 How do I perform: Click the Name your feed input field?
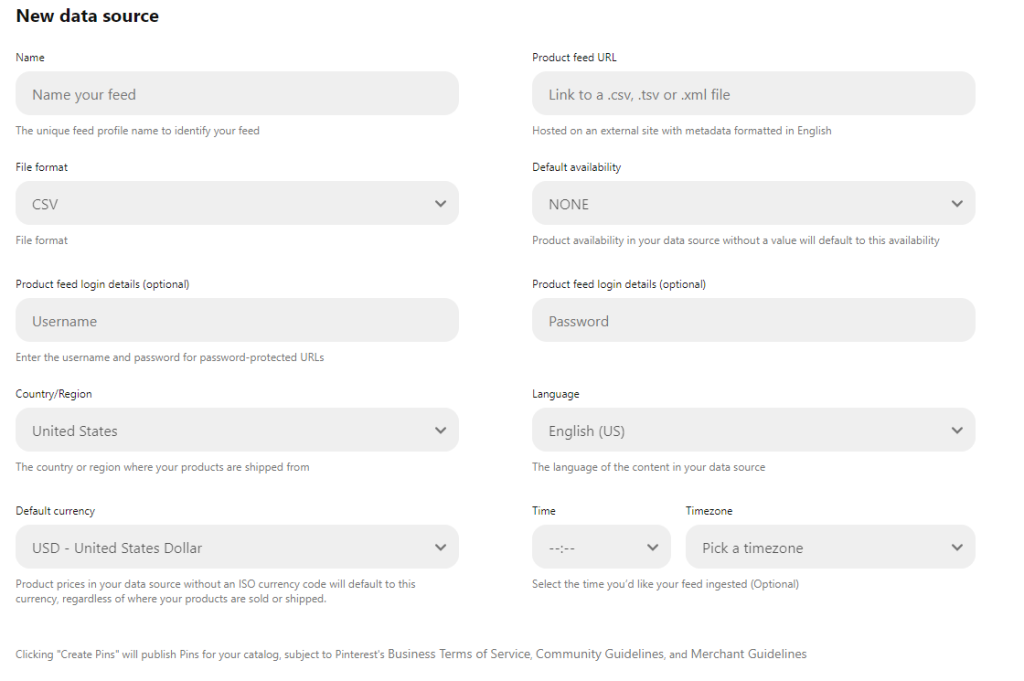237,94
